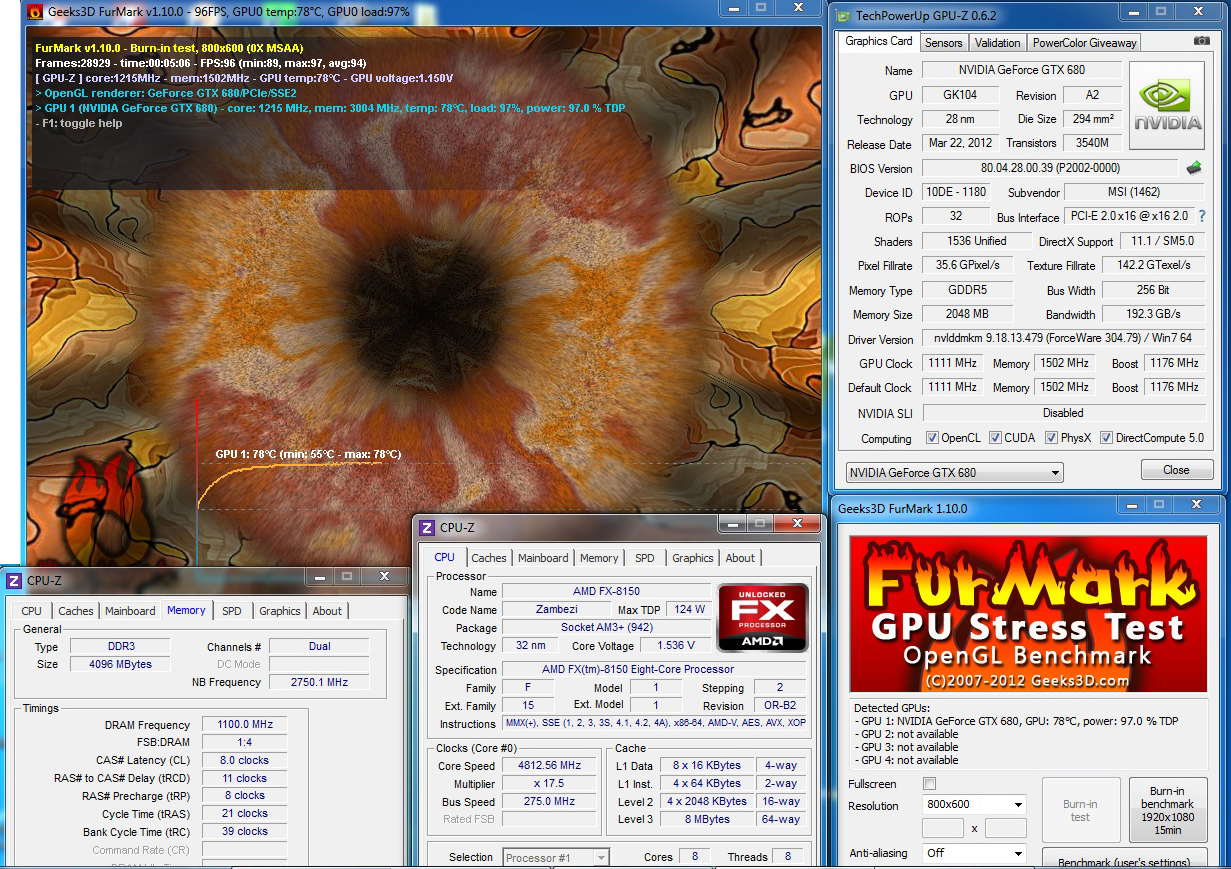1231x869 pixels.
Task: Select the Graphics Card tab in GPU-Z
Action: click(x=879, y=41)
